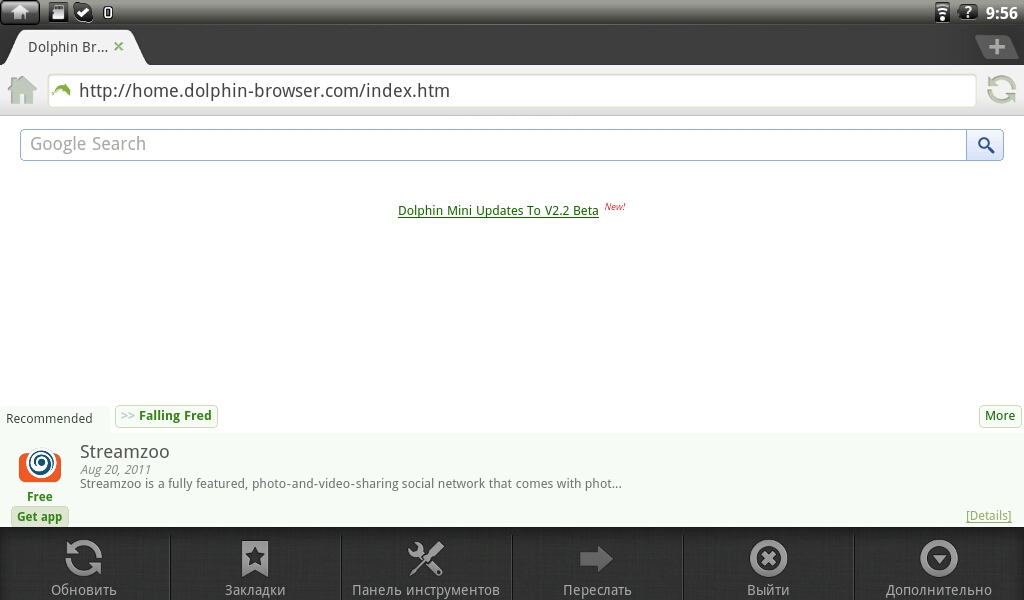
Task: Go to browser home page icon
Action: 22,90
